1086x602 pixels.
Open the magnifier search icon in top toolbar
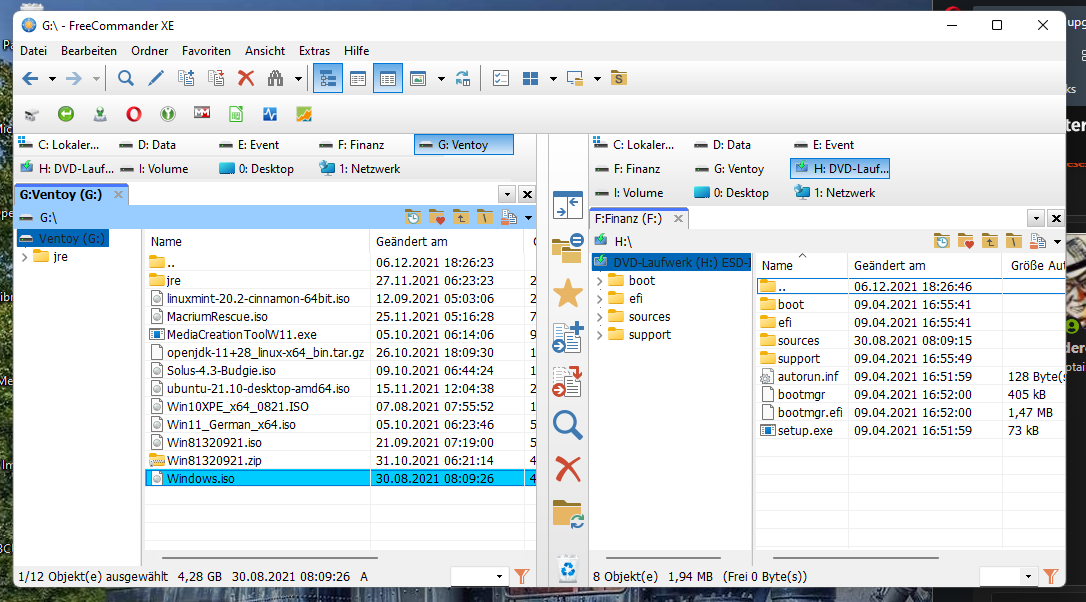125,78
